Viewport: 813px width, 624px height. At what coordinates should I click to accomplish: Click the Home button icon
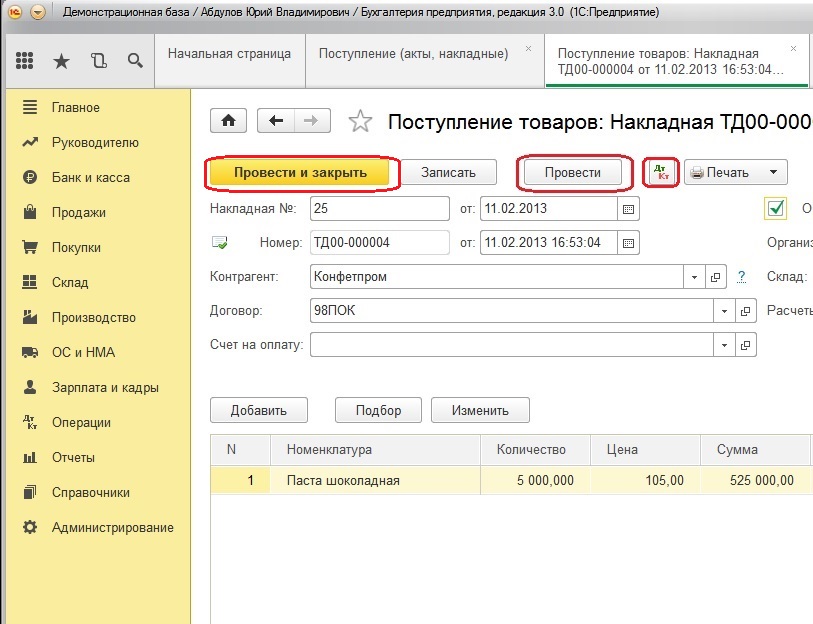228,121
